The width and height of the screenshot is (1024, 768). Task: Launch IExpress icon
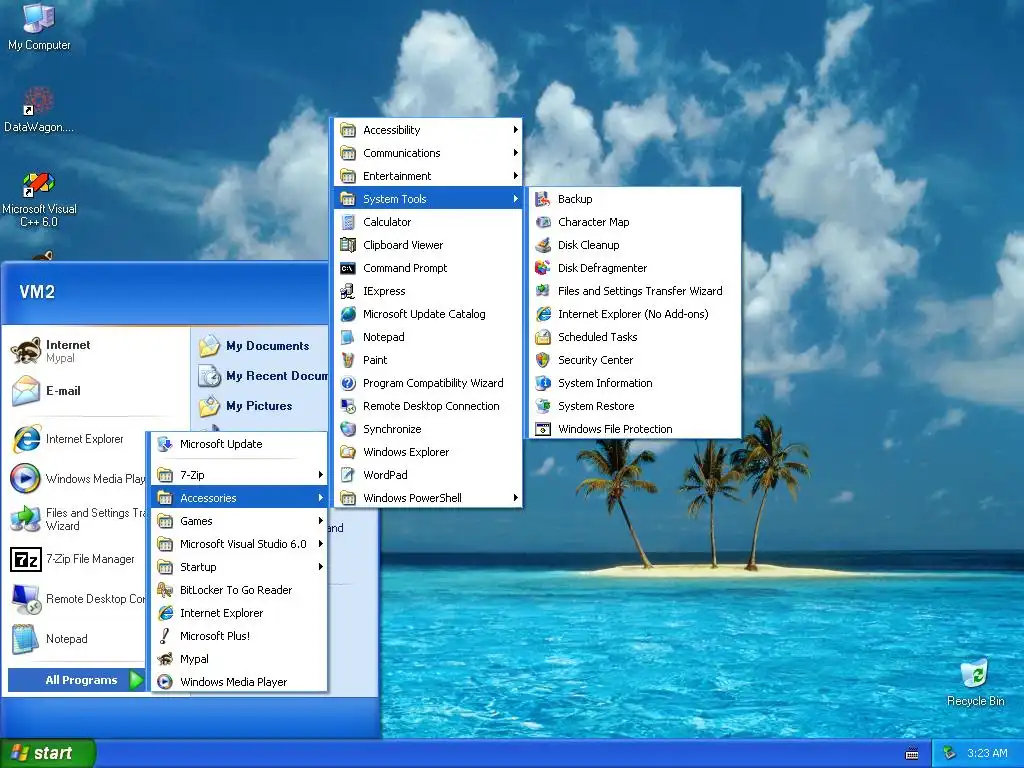click(348, 291)
